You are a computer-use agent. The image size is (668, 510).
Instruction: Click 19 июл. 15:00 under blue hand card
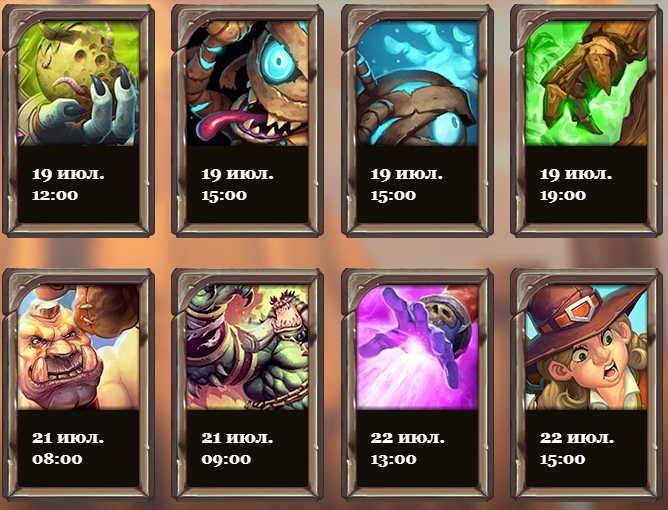(406, 184)
